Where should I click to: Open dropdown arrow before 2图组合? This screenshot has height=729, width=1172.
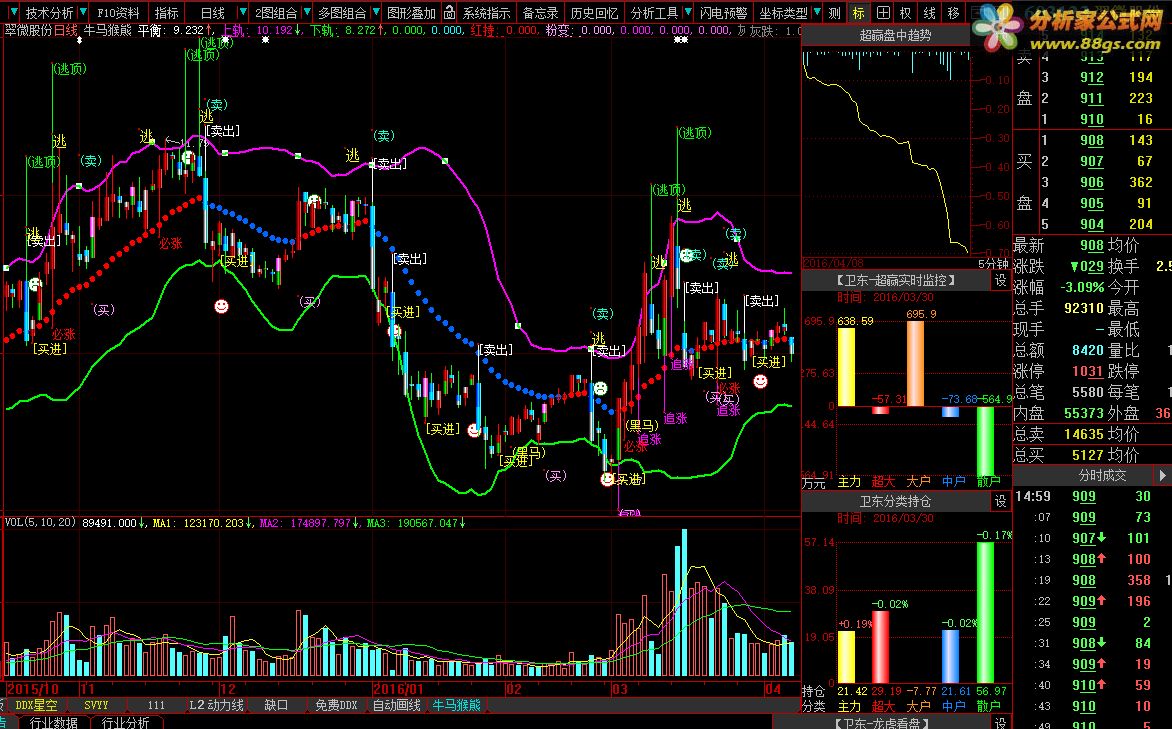tap(242, 13)
